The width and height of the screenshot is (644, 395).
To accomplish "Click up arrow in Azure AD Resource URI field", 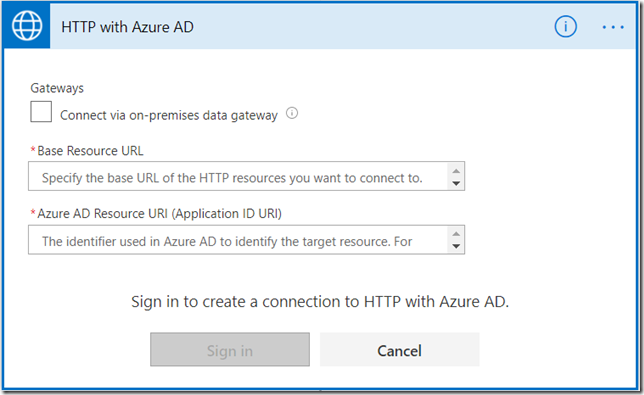I will pos(456,234).
